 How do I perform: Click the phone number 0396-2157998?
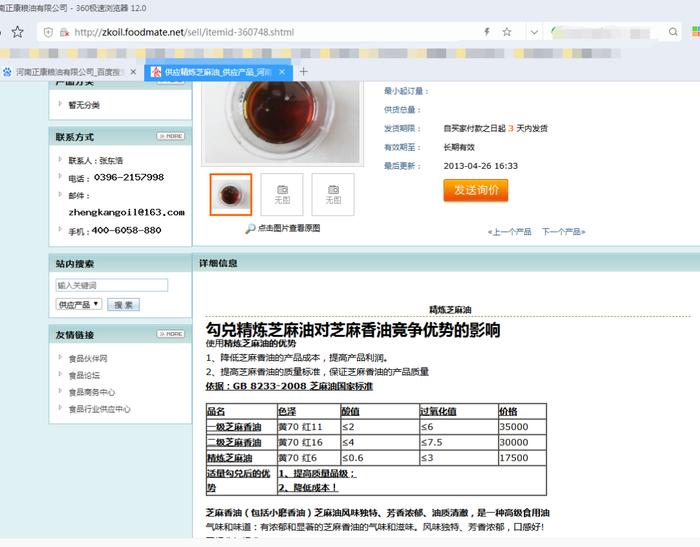point(129,177)
